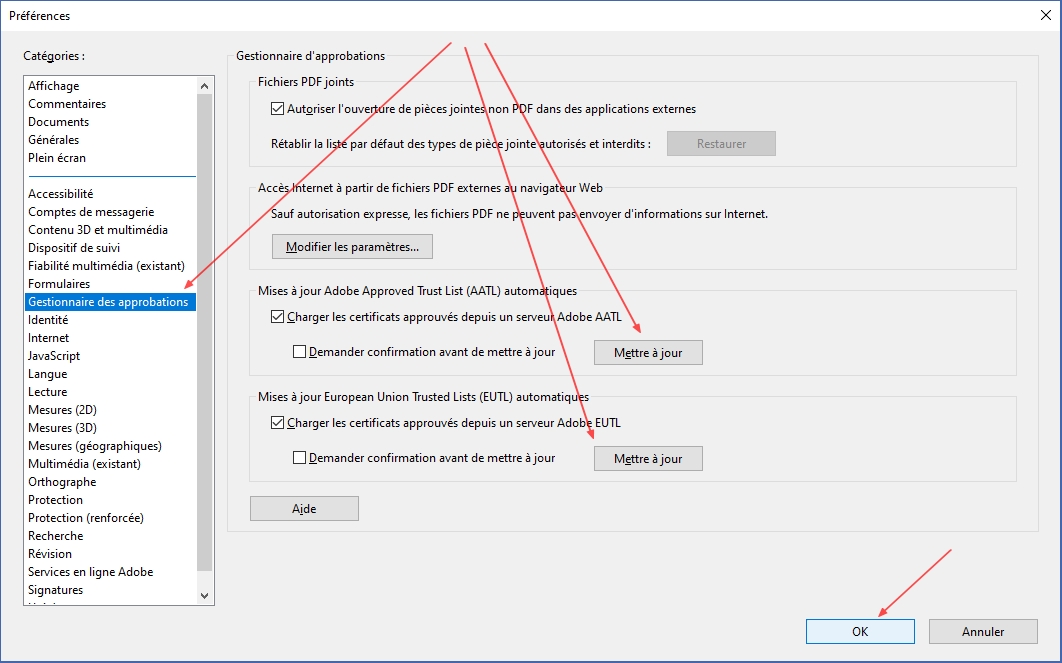Enable 'Demander confirmation' in the EUTL section

coord(300,458)
